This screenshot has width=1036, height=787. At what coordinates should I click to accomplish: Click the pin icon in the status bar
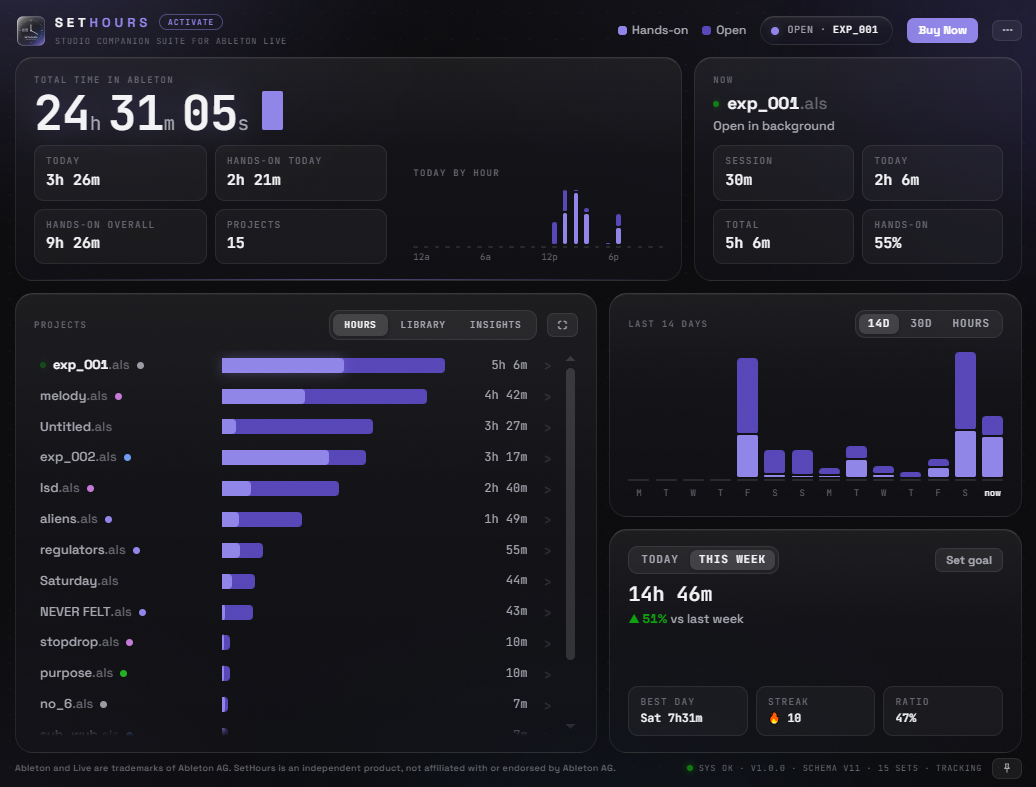(x=1007, y=768)
